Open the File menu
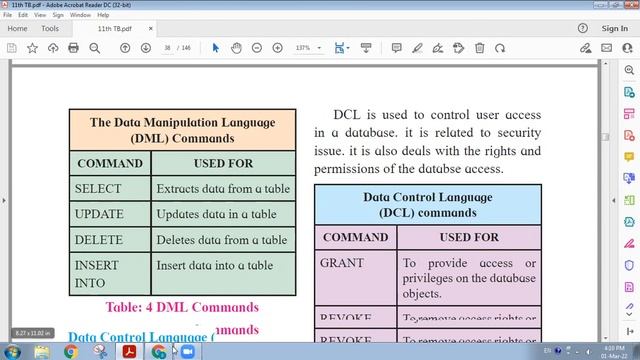 coord(7,15)
